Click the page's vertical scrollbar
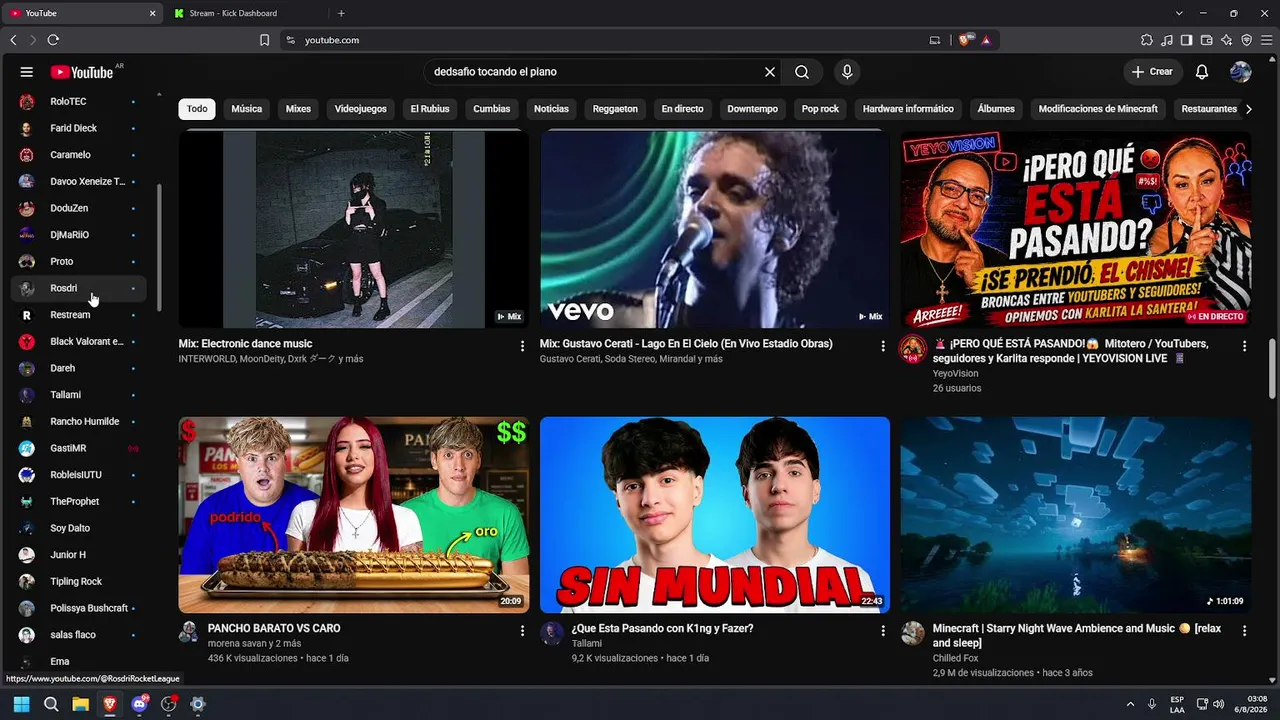The image size is (1280, 720). (1272, 370)
